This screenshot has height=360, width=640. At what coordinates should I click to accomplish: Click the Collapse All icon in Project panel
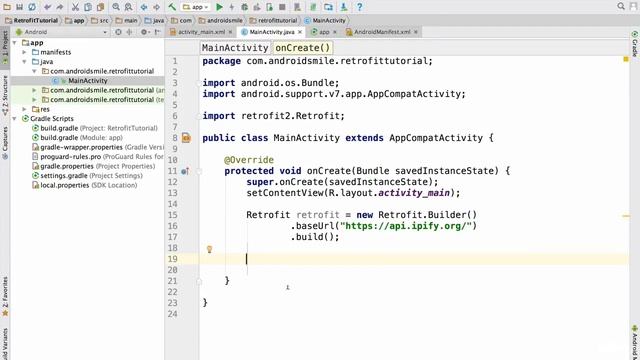click(x=129, y=32)
